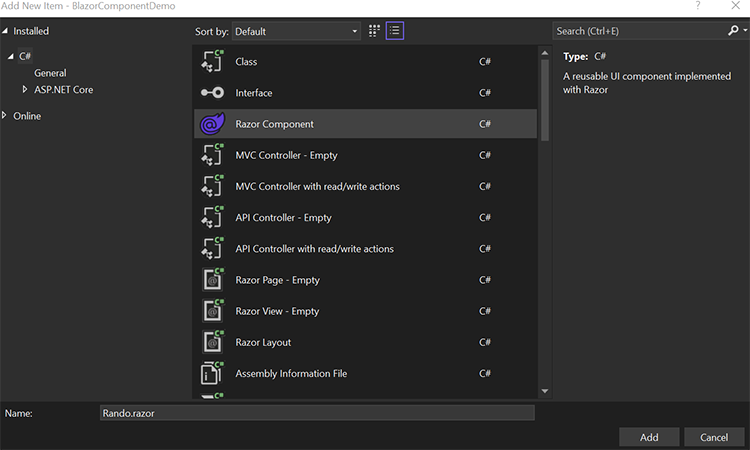Screen dimensions: 750x450
Task: Expand the Online section
Action: (x=4, y=115)
